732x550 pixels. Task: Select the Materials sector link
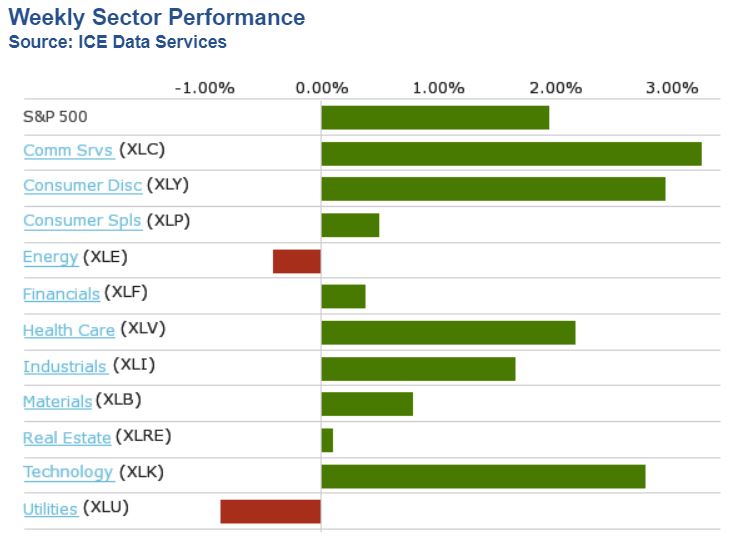click(x=57, y=401)
